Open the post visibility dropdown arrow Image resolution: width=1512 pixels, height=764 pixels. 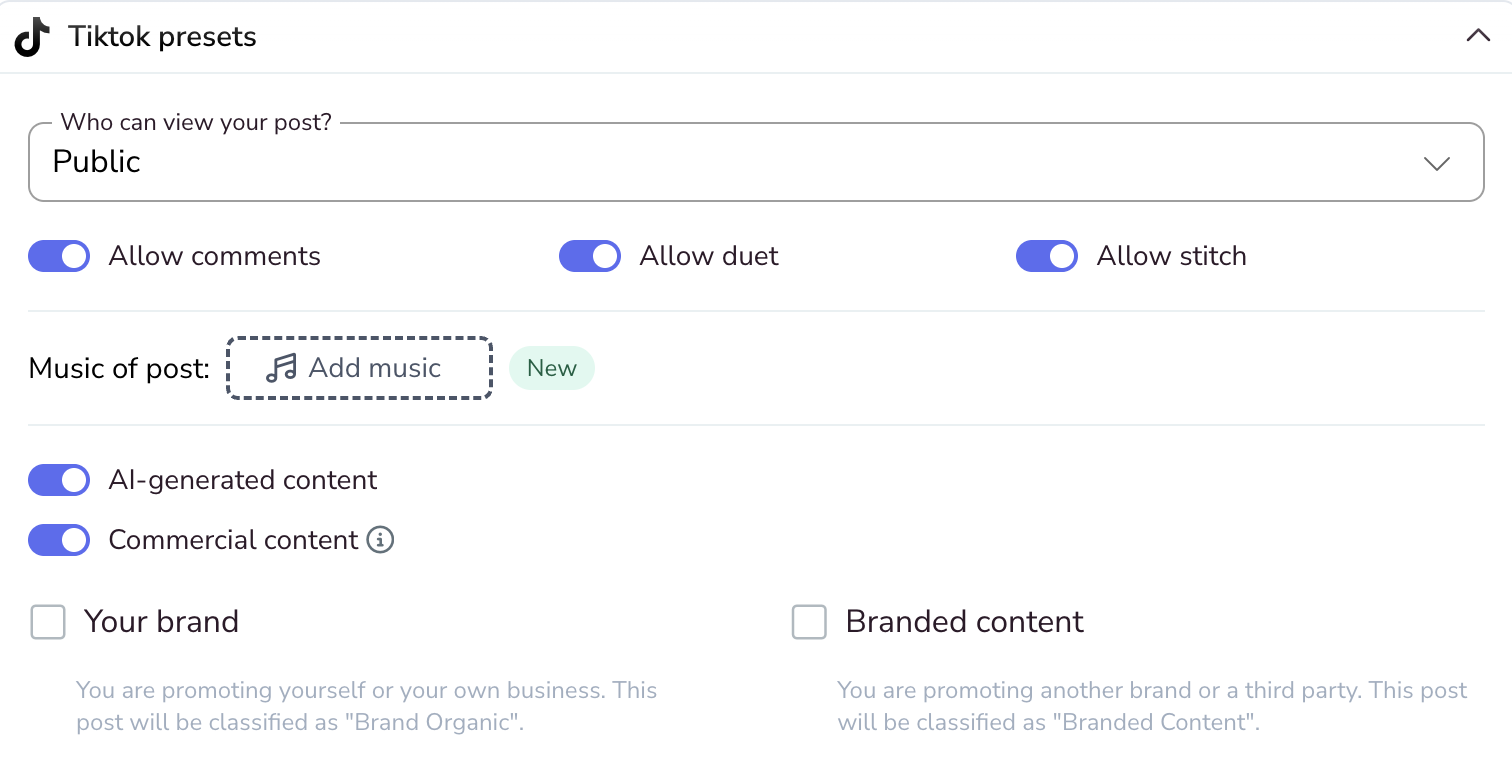pyautogui.click(x=1437, y=163)
